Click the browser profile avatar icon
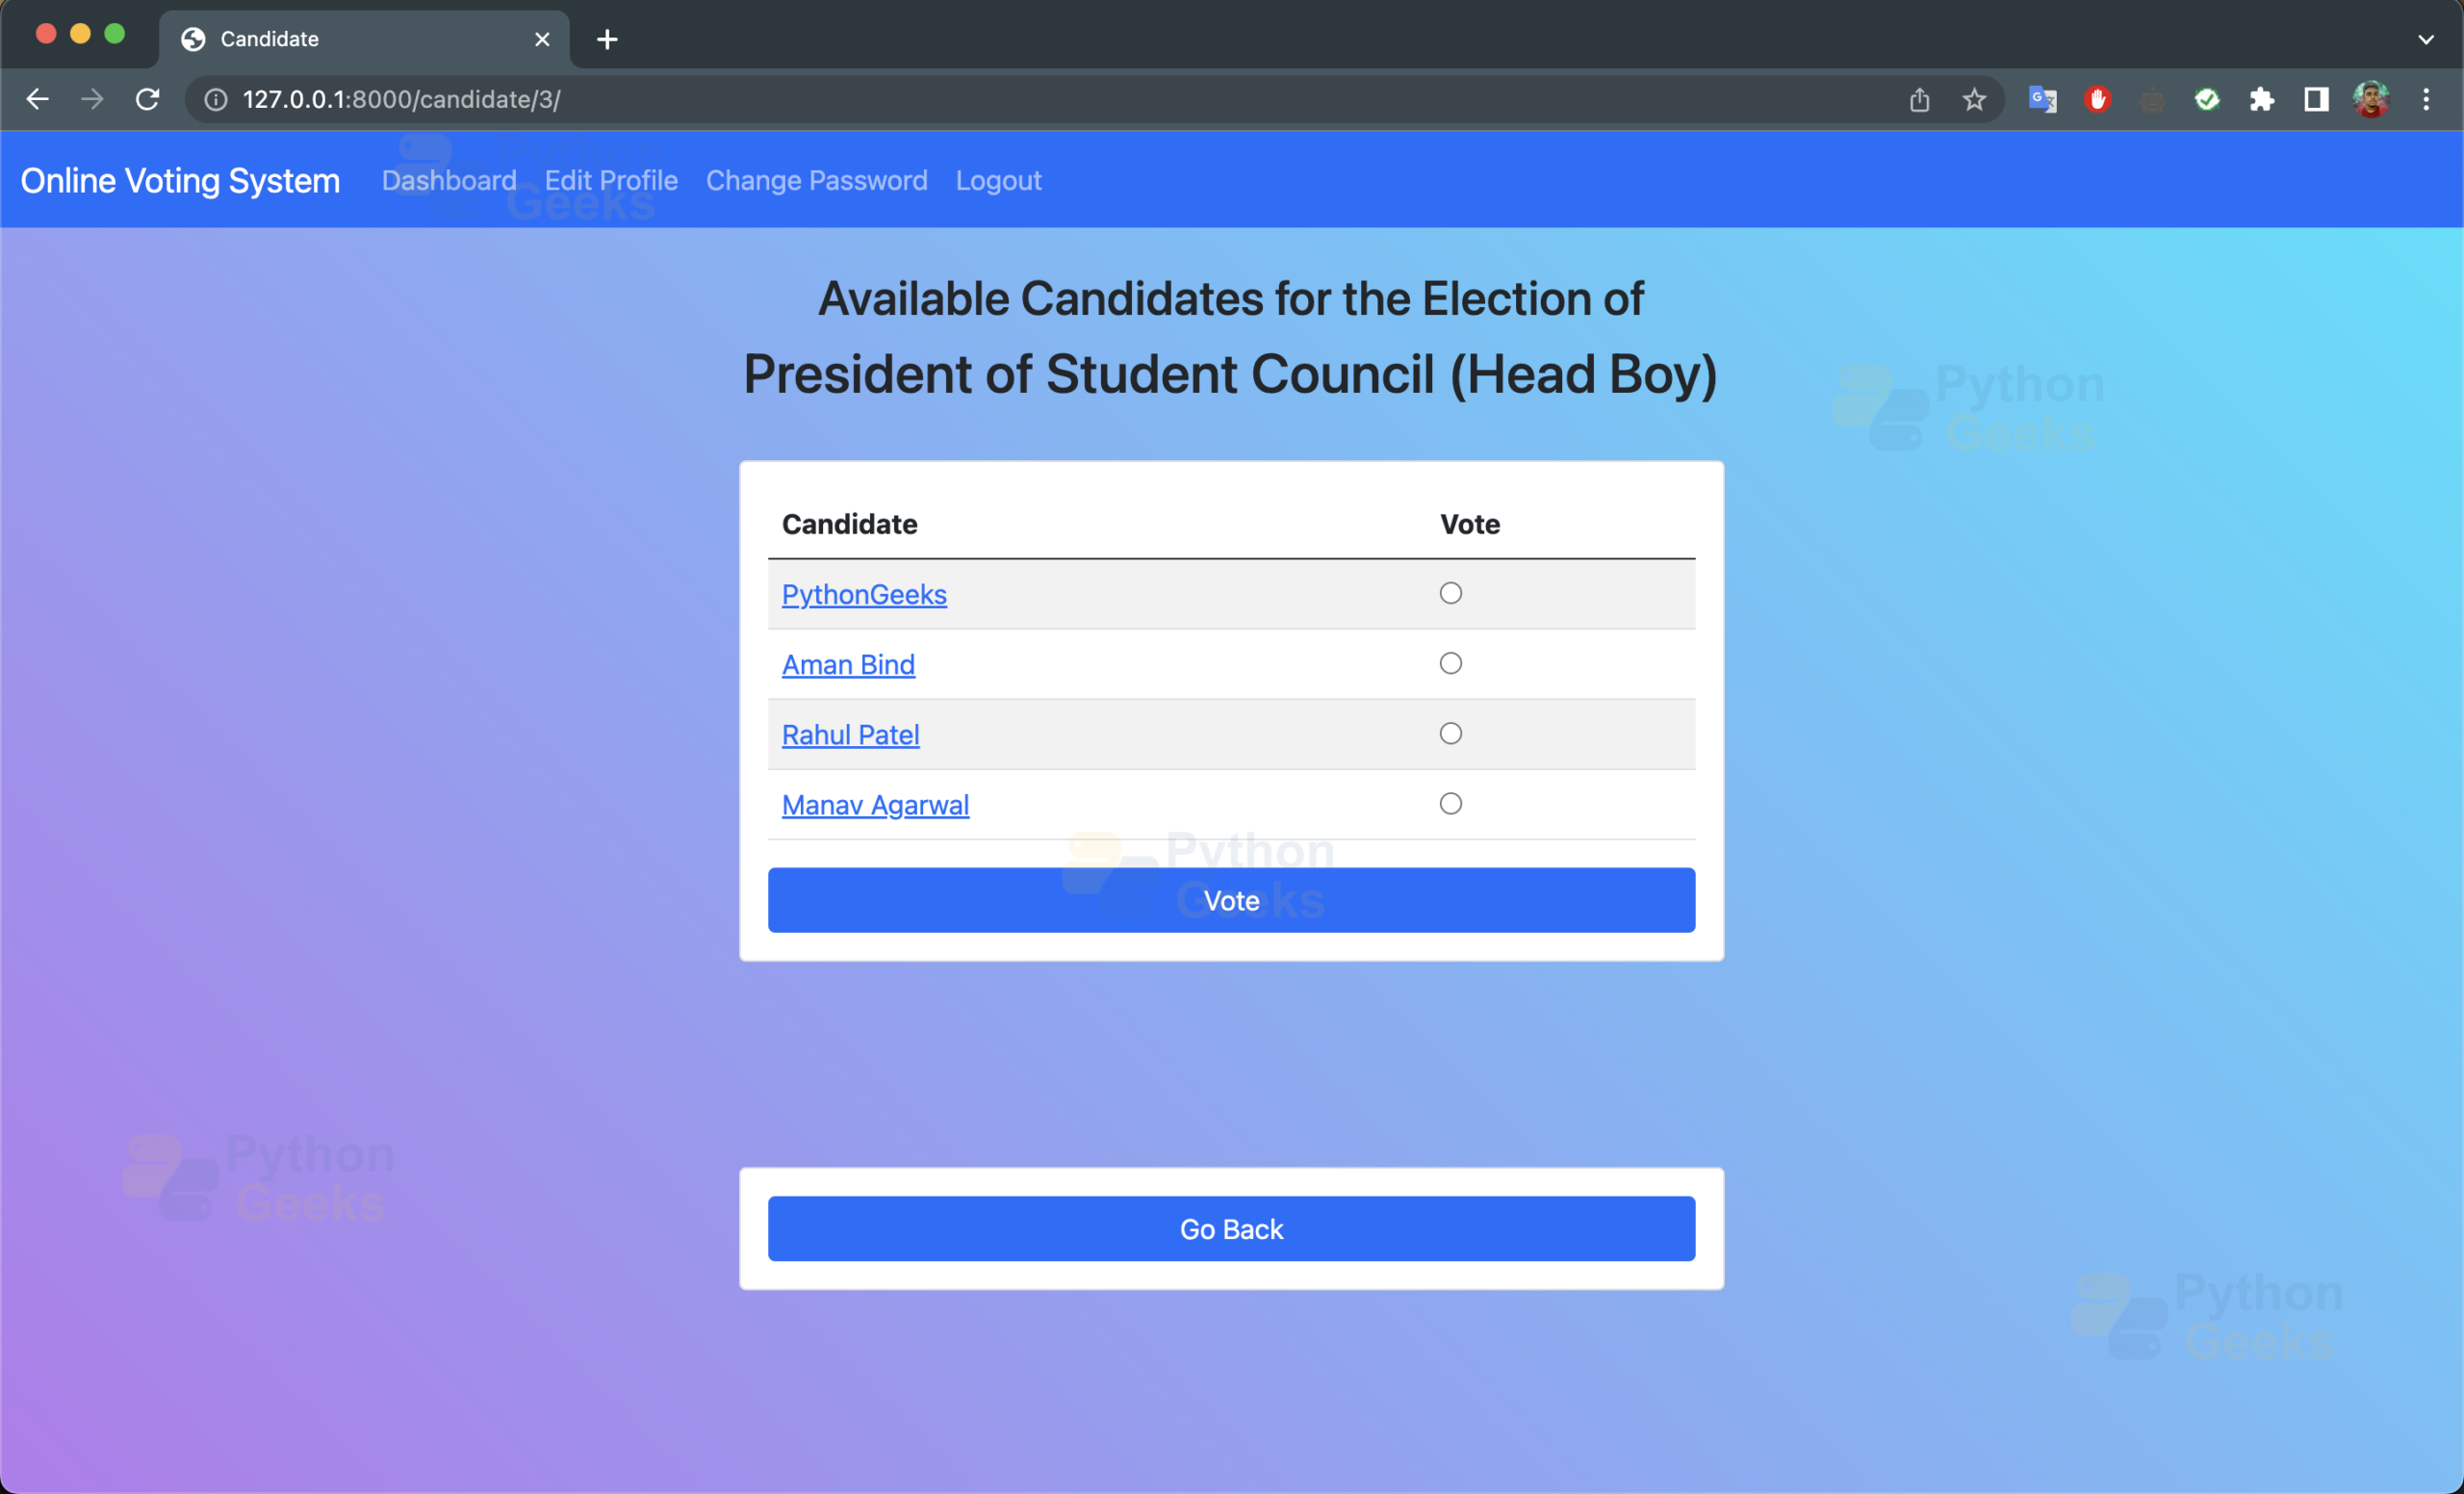The image size is (2464, 1494). (2373, 100)
